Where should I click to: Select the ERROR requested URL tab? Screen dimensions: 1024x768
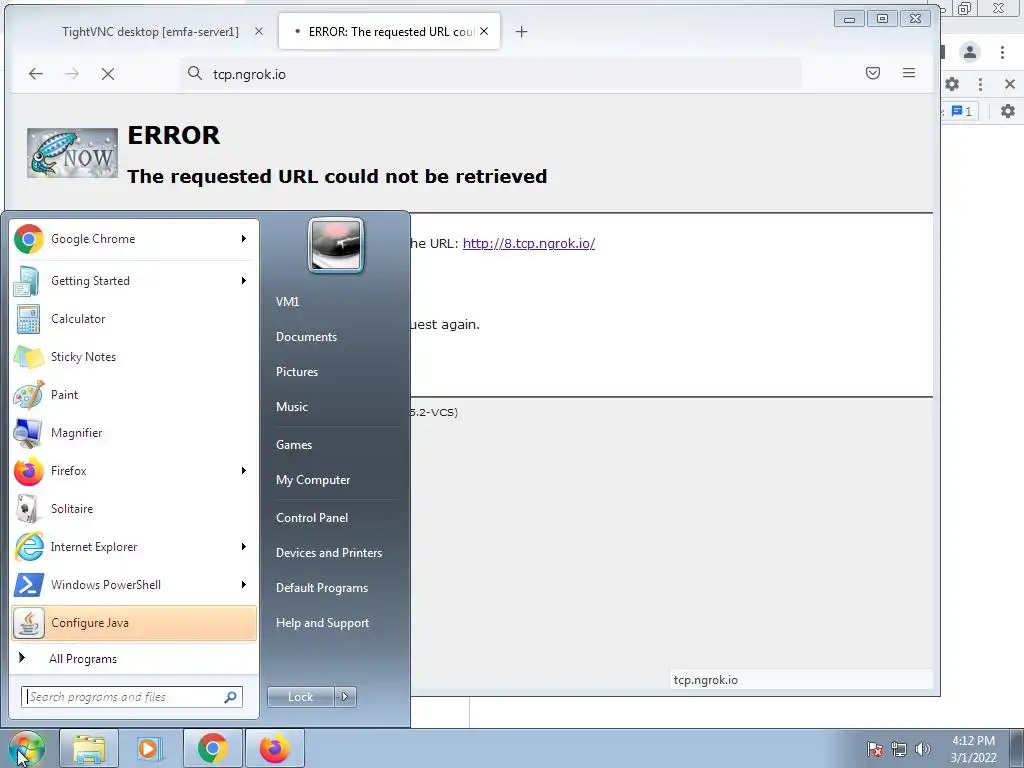click(x=389, y=31)
